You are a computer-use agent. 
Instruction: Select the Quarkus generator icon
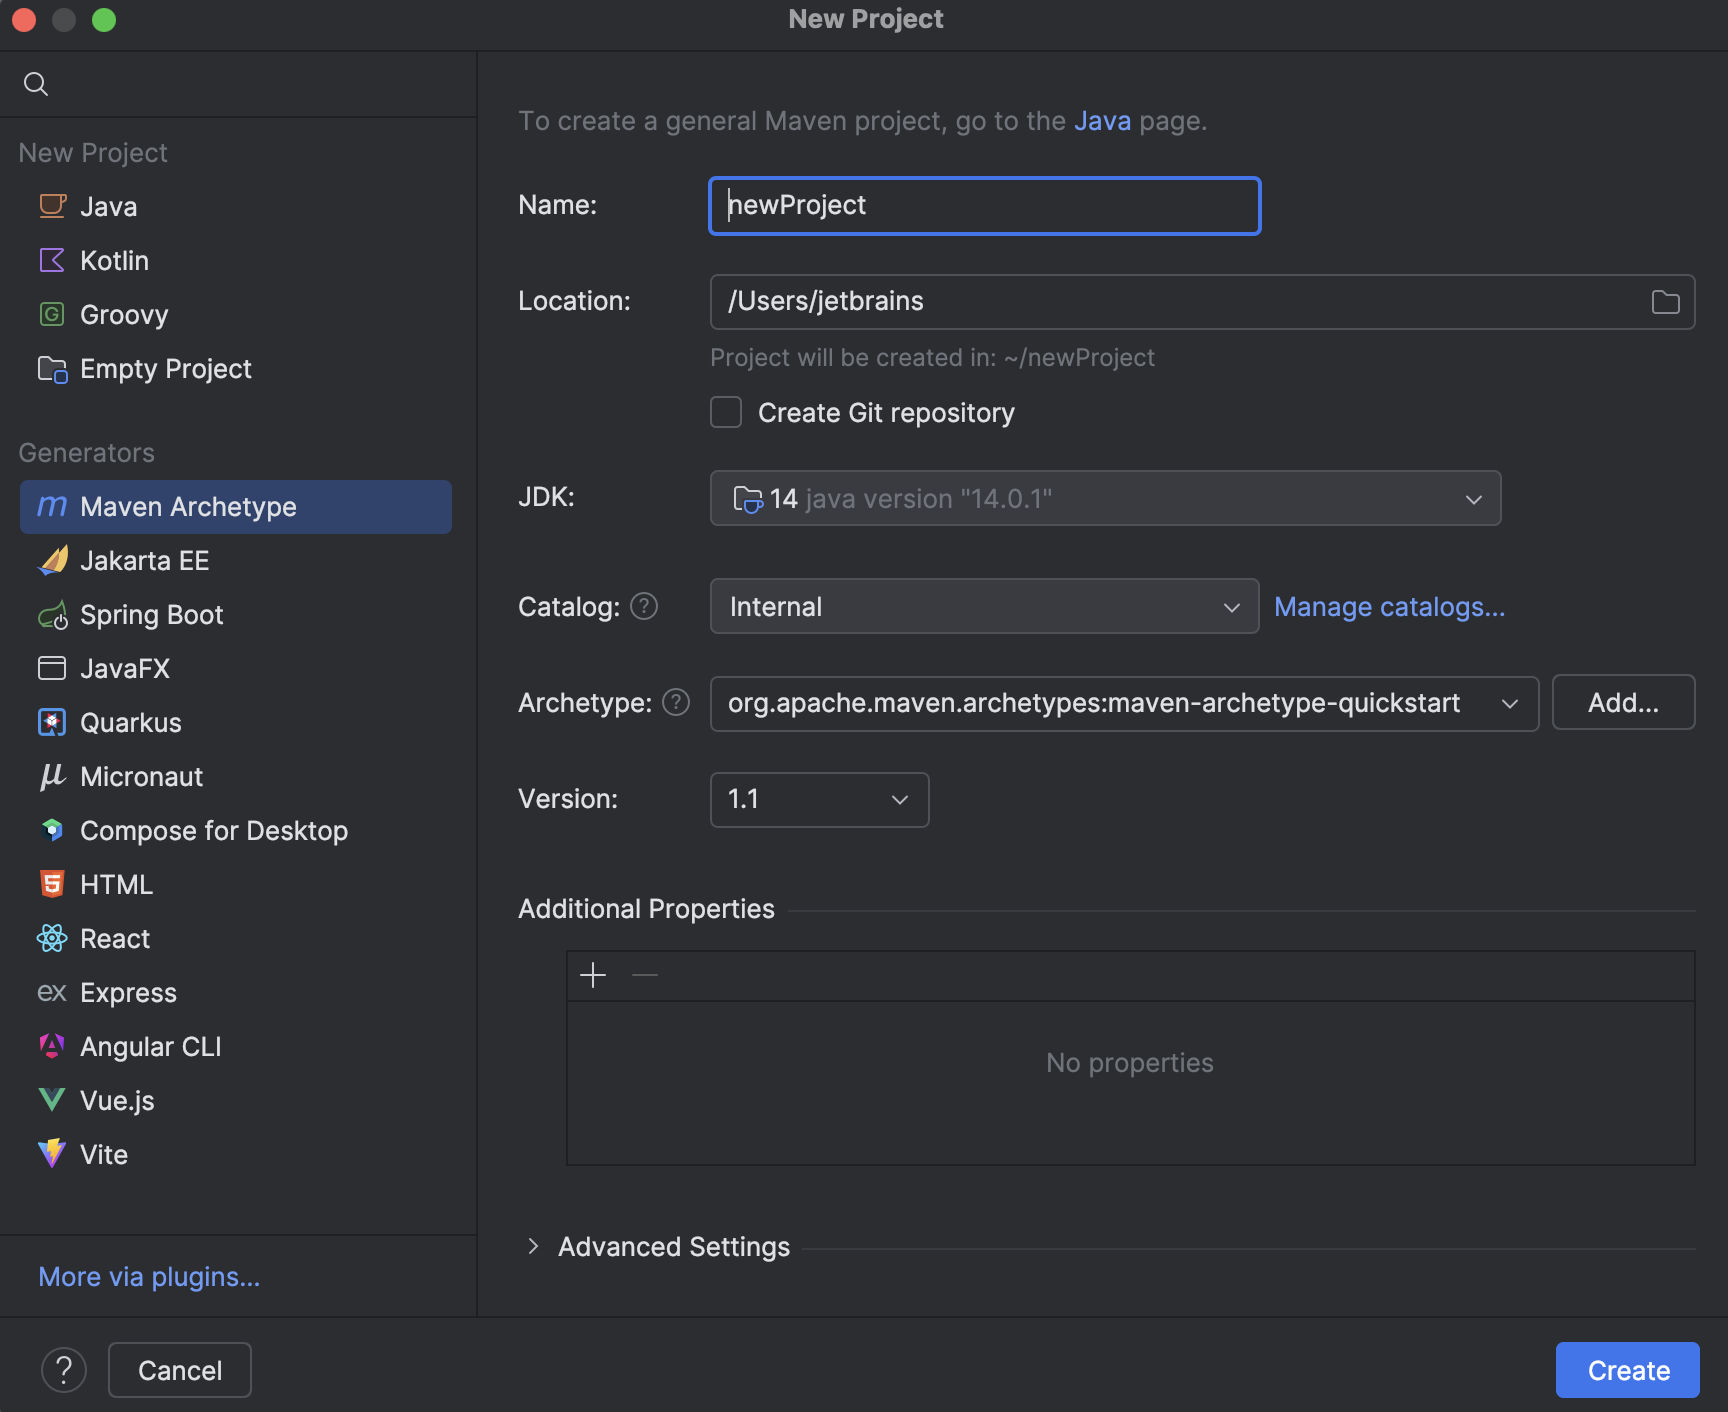tap(52, 722)
